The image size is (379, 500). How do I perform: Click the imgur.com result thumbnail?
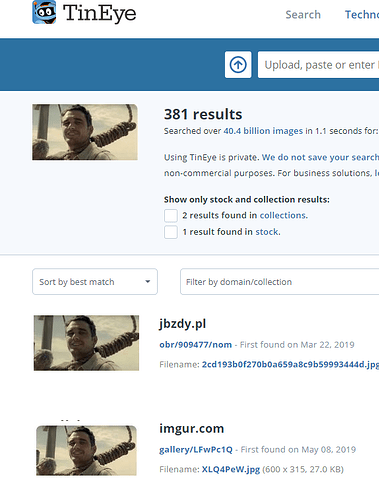point(86,450)
